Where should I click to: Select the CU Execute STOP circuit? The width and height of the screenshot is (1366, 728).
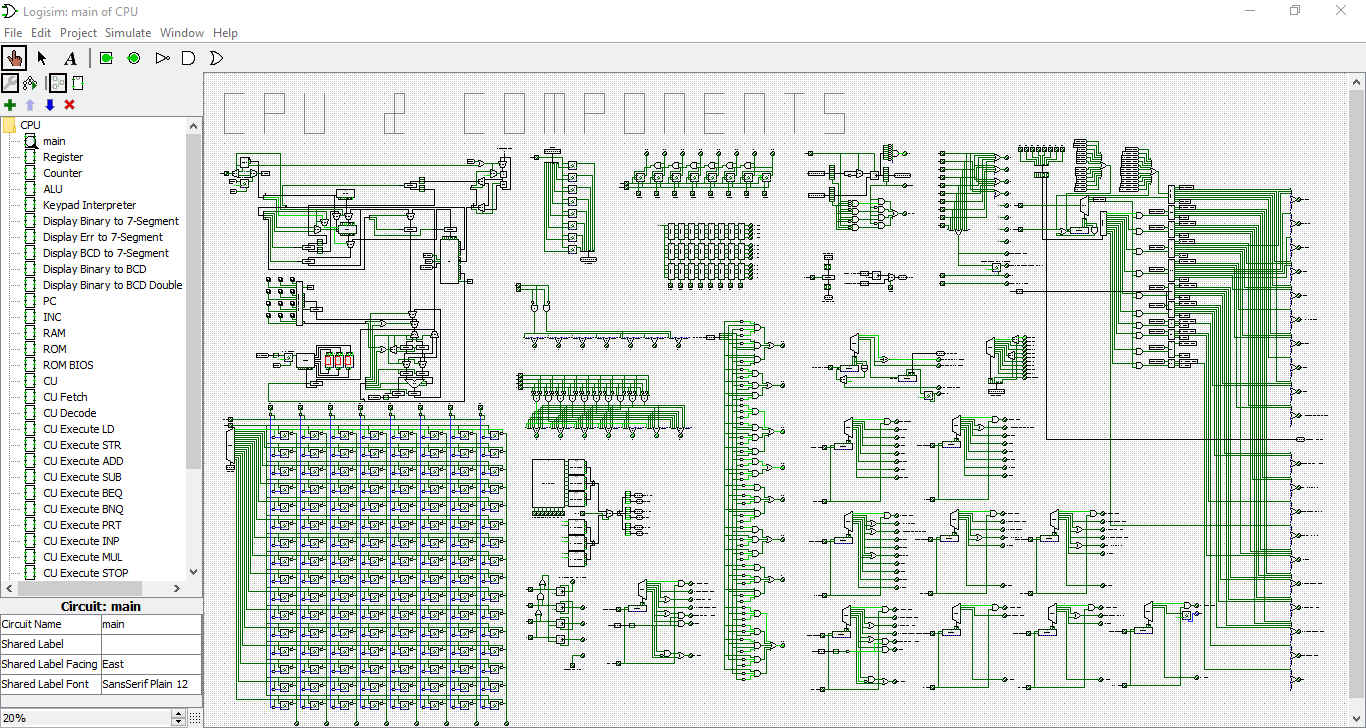(86, 573)
